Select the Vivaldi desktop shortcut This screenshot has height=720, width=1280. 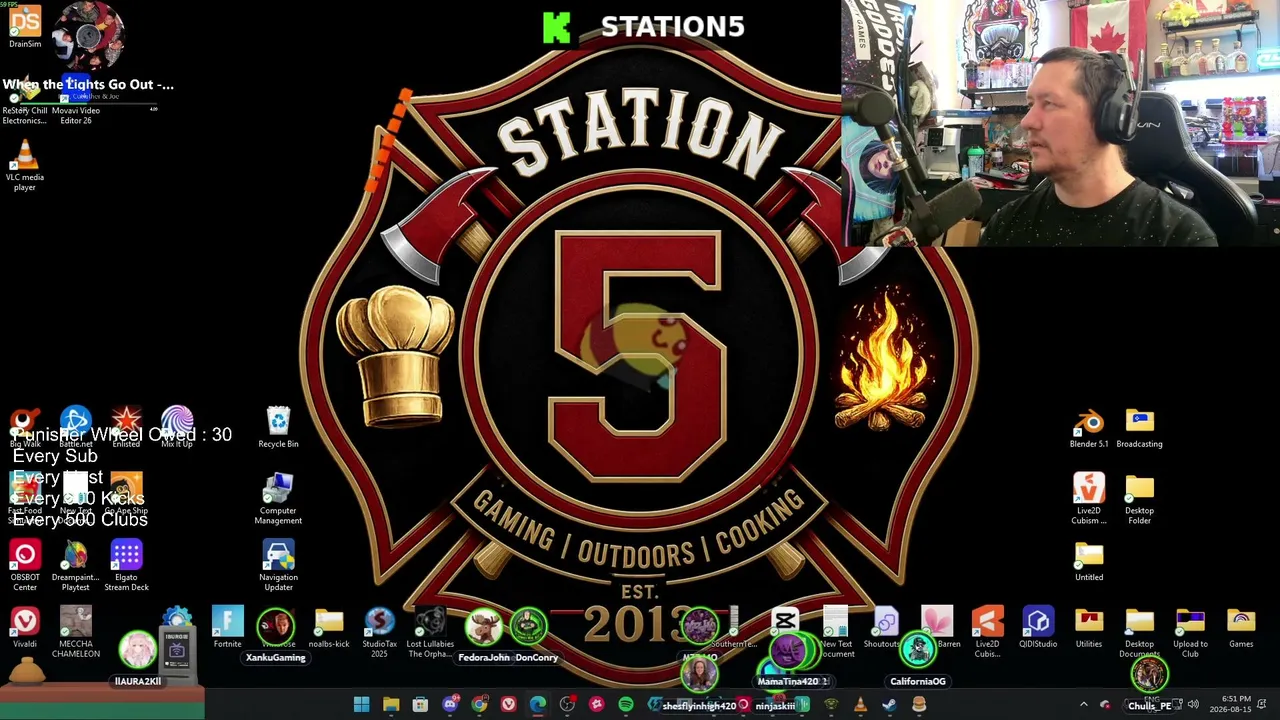(x=25, y=629)
